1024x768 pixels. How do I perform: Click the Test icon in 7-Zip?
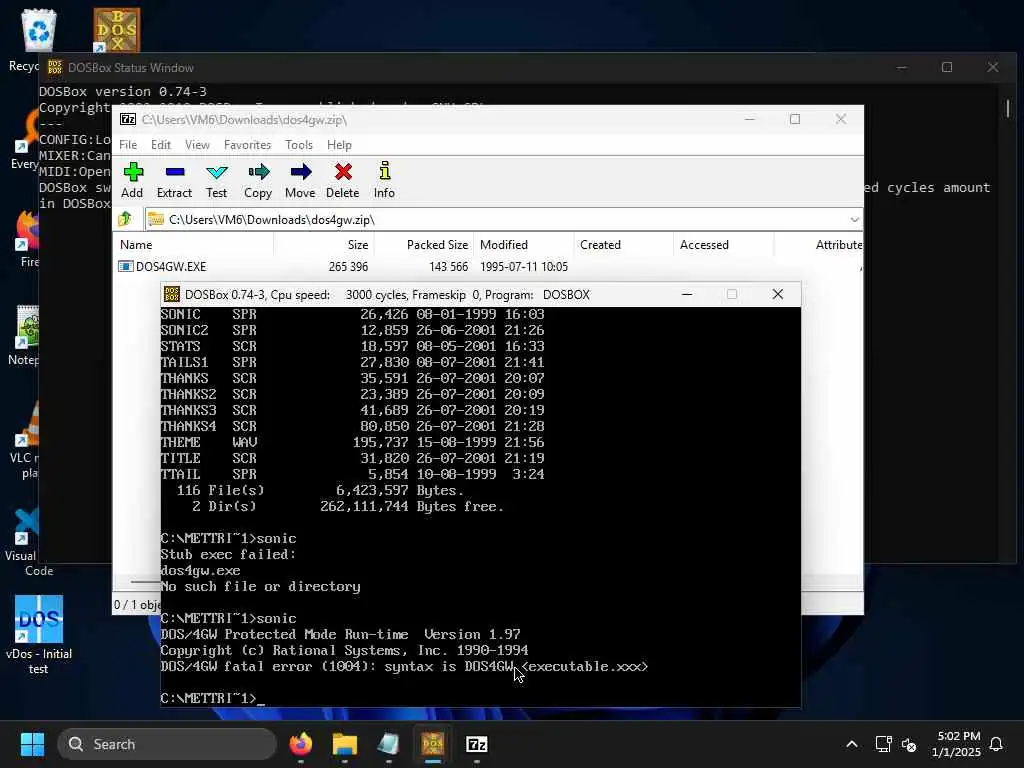tap(216, 180)
